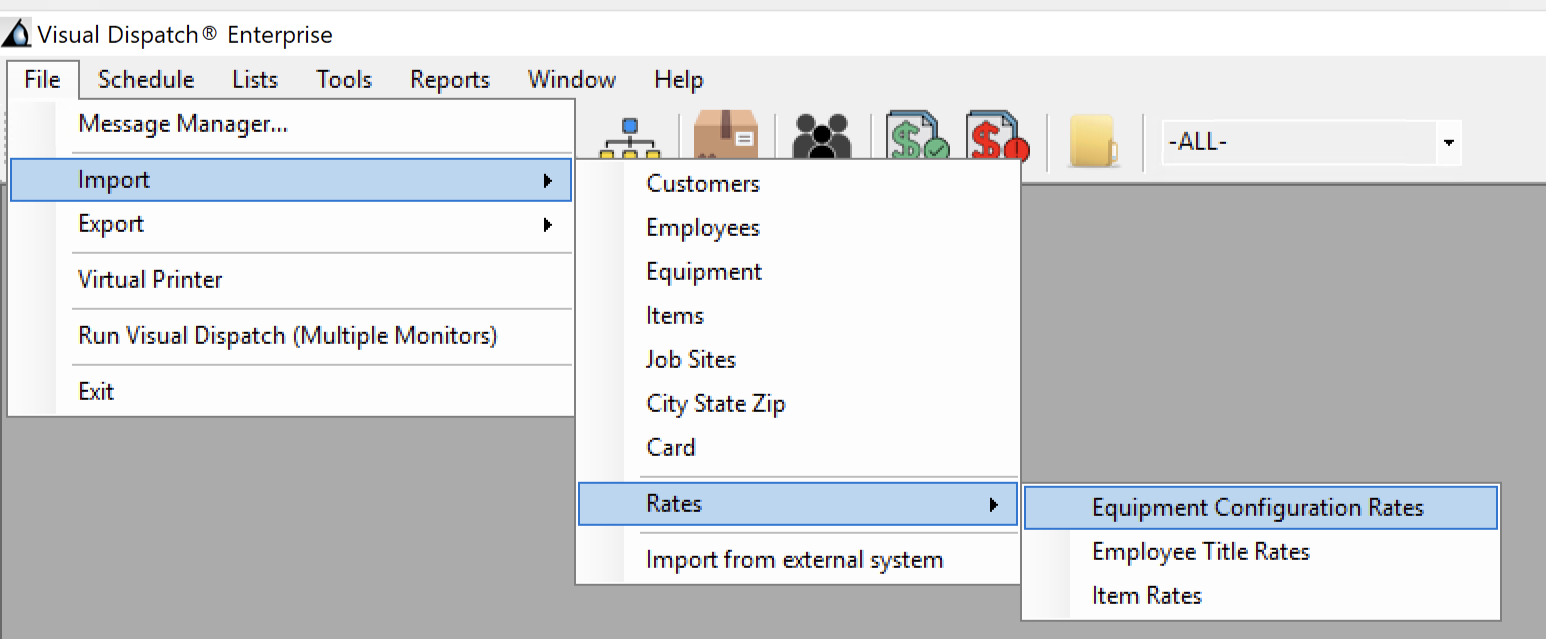Open the Help menu
This screenshot has width=1546, height=639.
click(x=679, y=79)
